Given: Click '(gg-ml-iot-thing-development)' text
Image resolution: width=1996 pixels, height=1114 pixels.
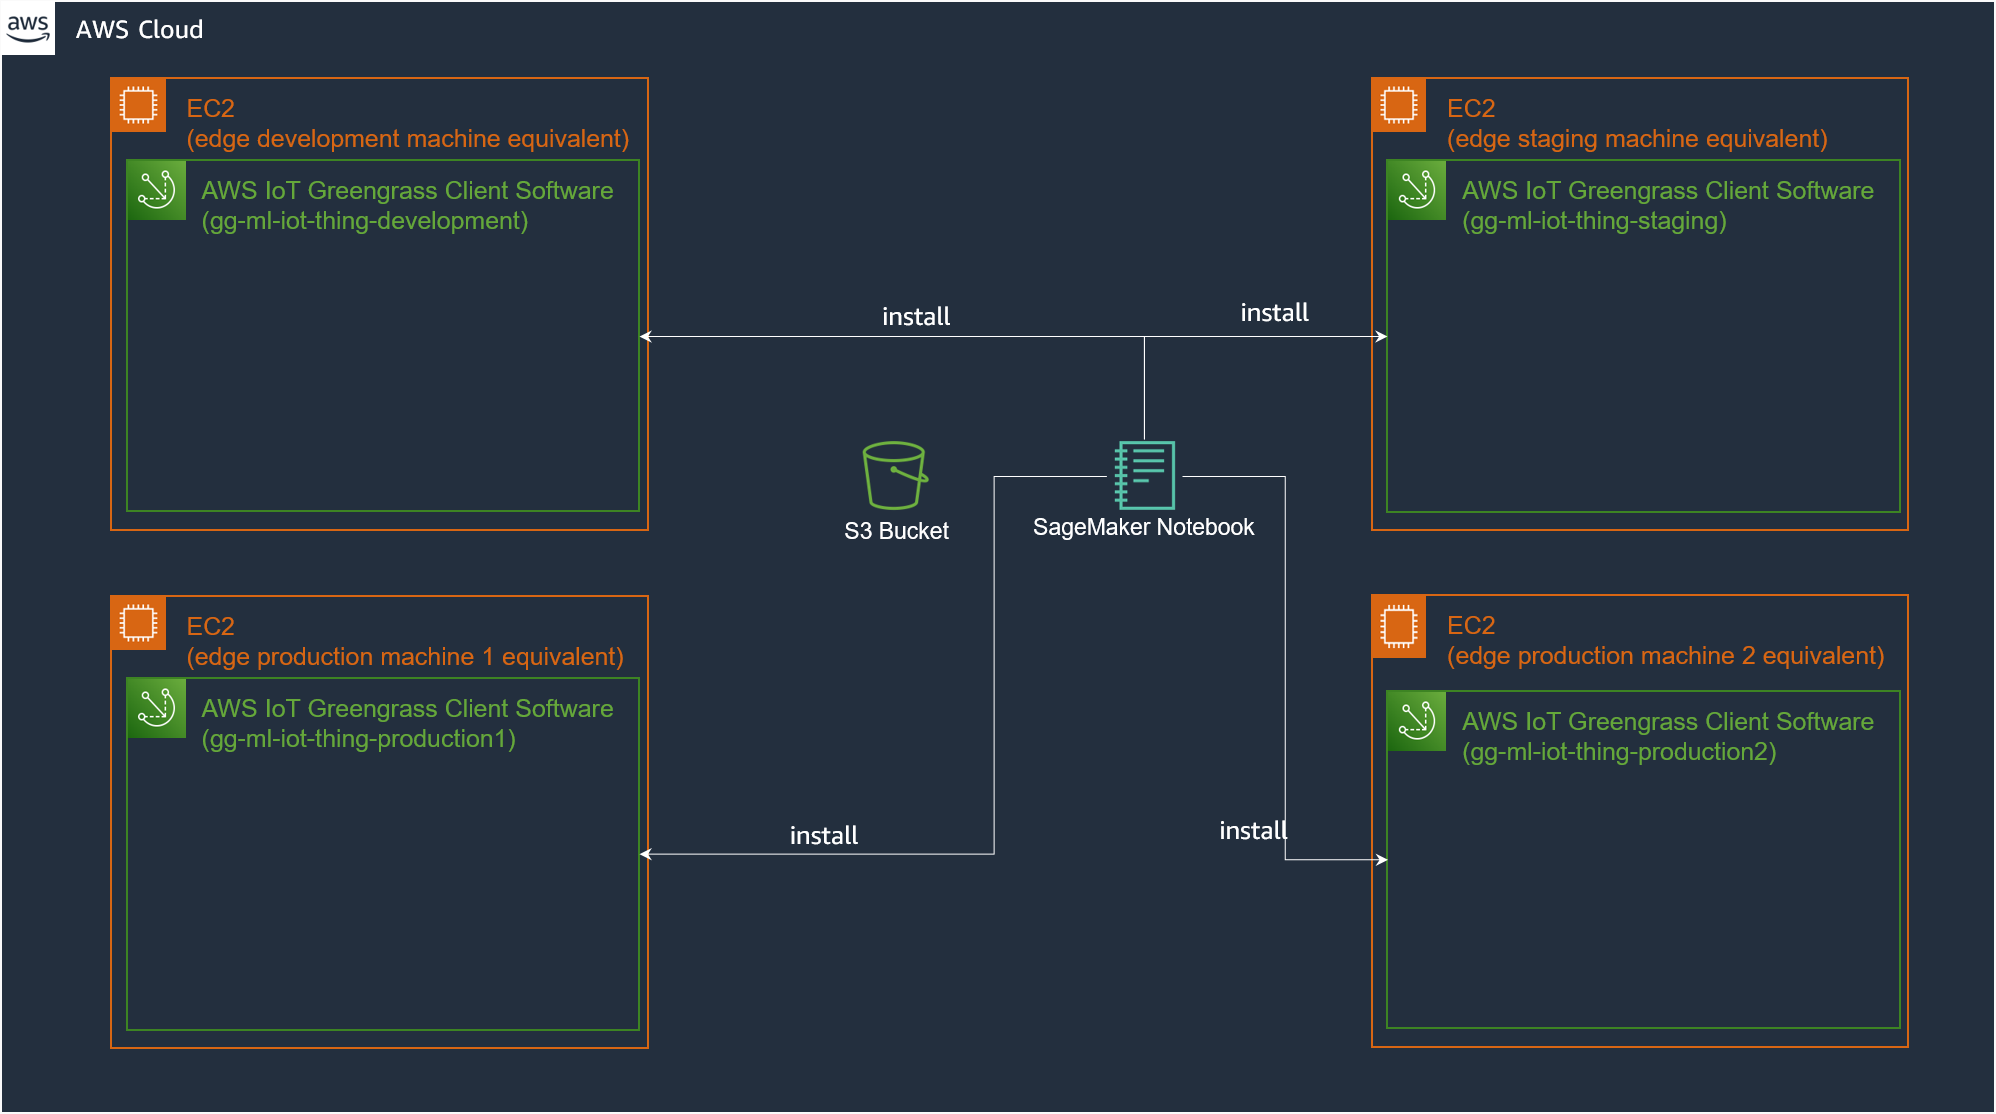Looking at the screenshot, I should [365, 221].
